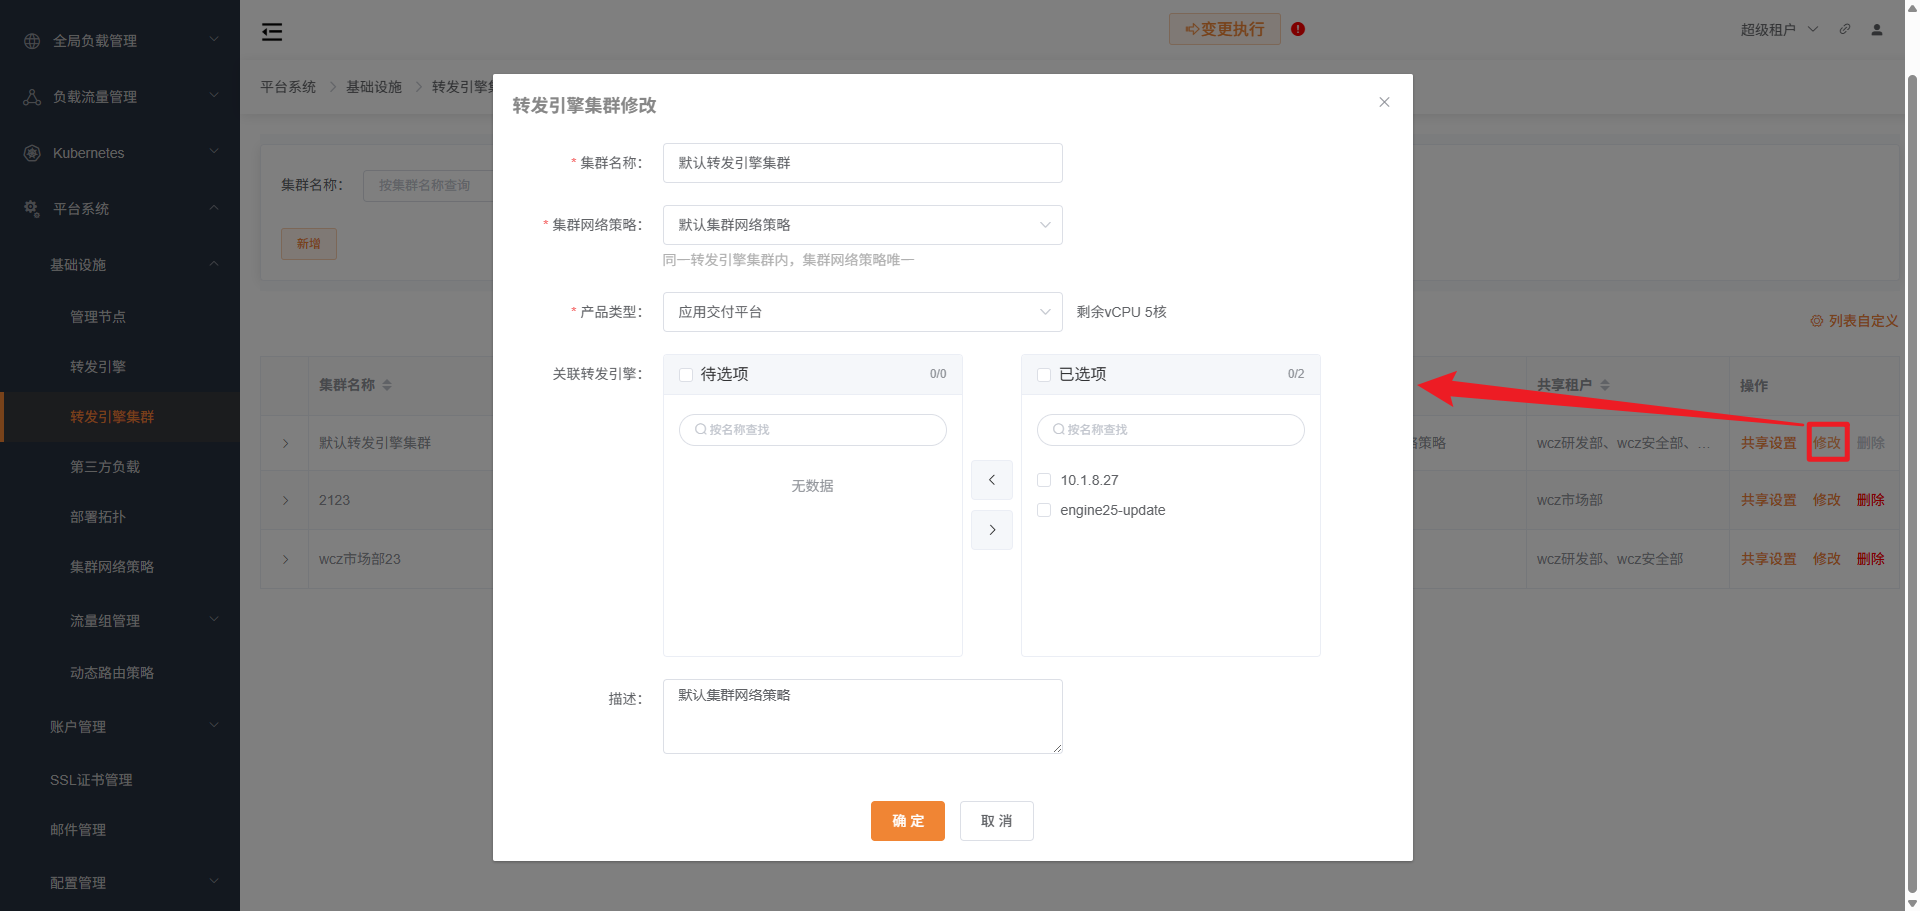Expand the 配置管理 sidebar menu
Viewport: 1920px width, 911px height.
[214, 882]
